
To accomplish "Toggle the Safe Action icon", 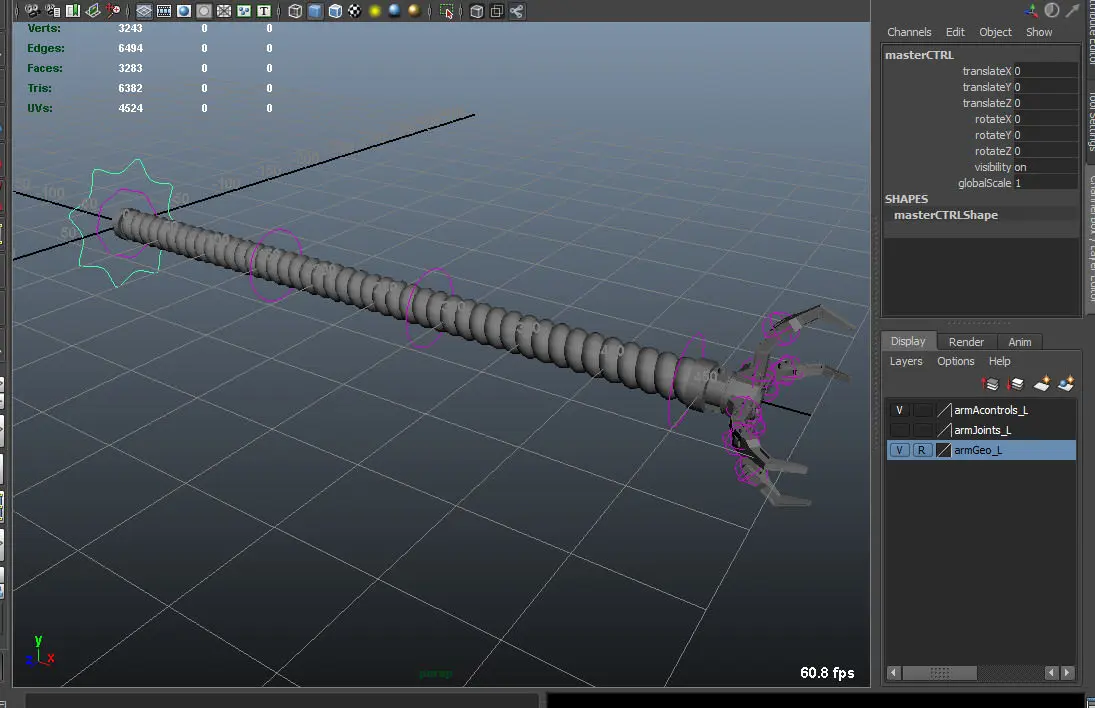I will 244,10.
